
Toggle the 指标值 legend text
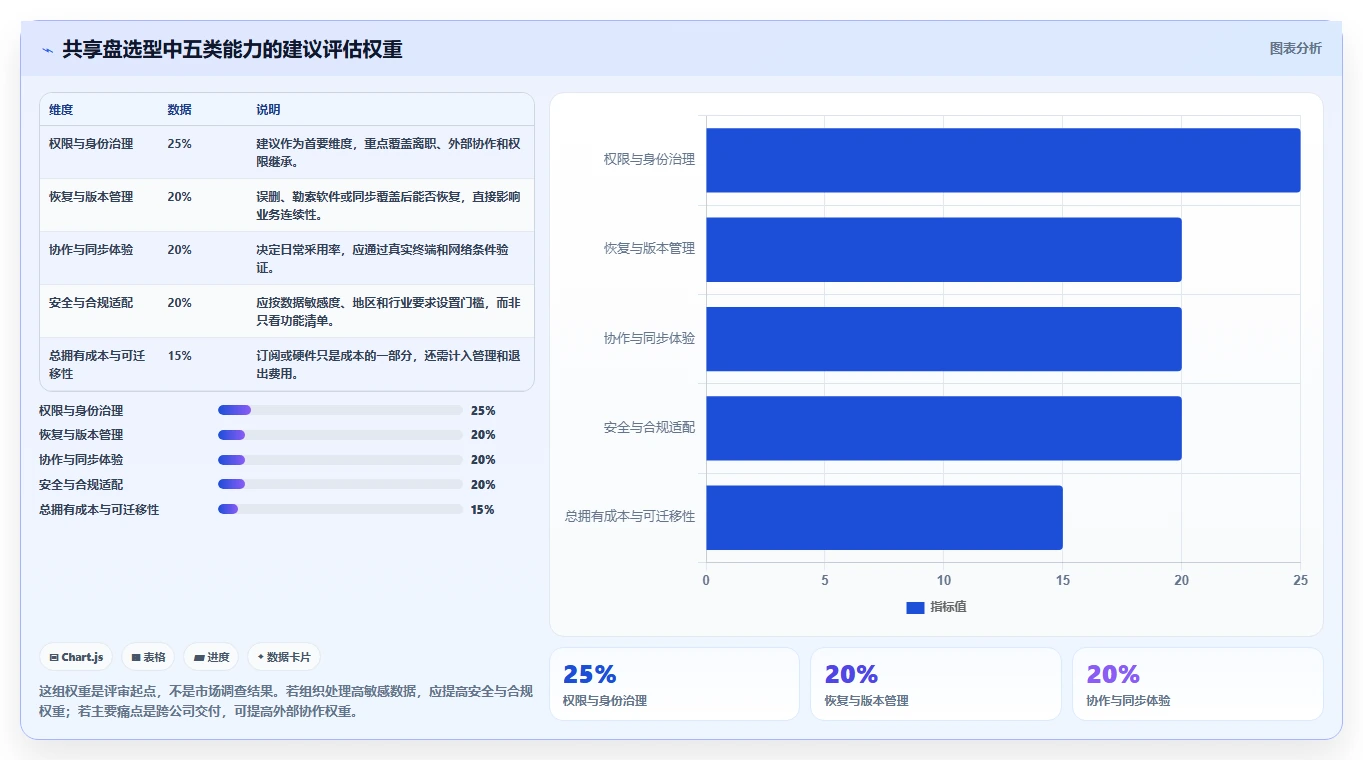[x=948, y=607]
